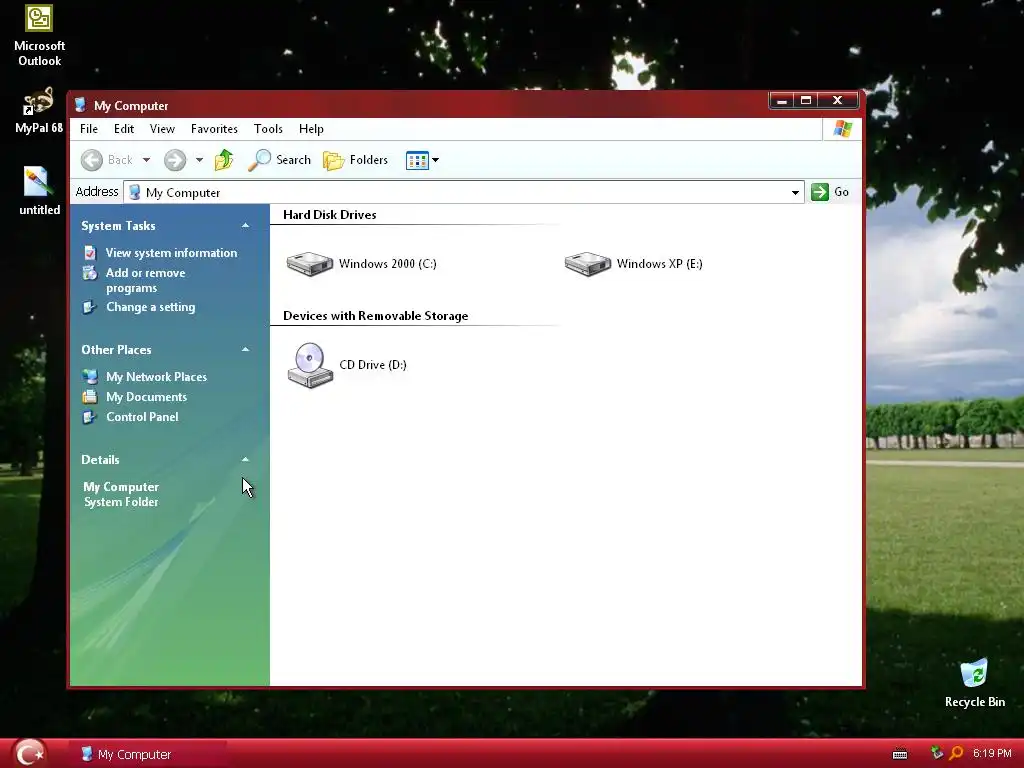Open the Windows XP (E:) drive icon
The width and height of the screenshot is (1024, 768).
(588, 264)
